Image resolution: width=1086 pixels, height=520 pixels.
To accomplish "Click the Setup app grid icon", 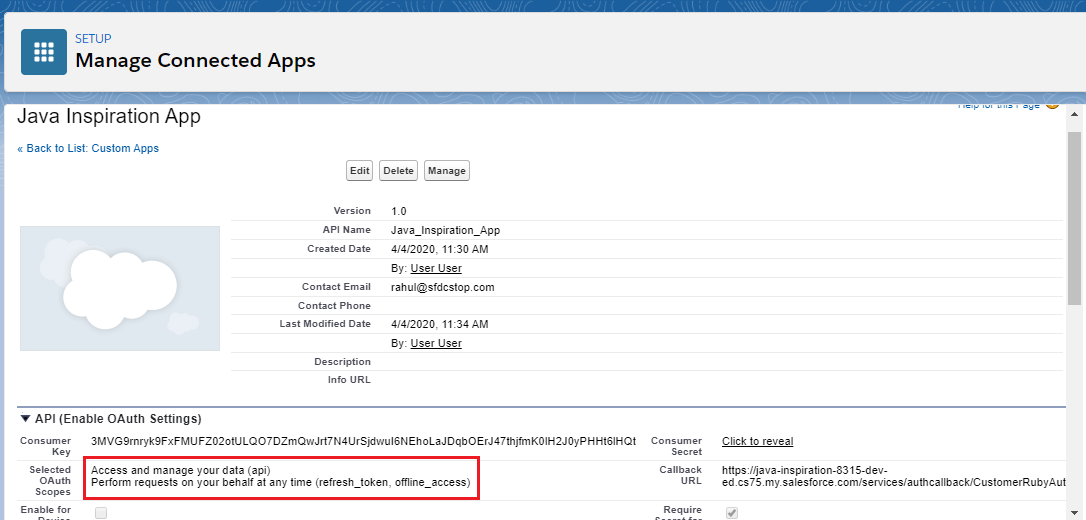I will 44,52.
